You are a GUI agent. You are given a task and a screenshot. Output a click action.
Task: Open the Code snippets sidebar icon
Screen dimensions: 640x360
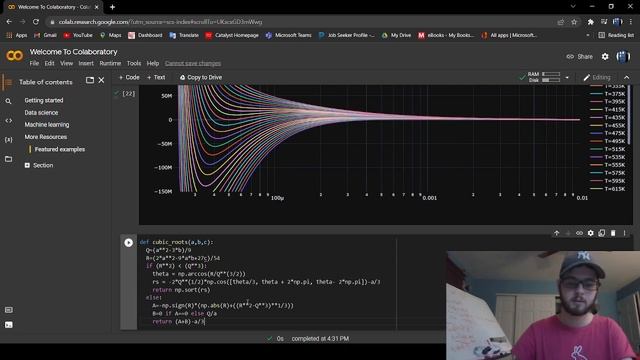[x=8, y=120]
